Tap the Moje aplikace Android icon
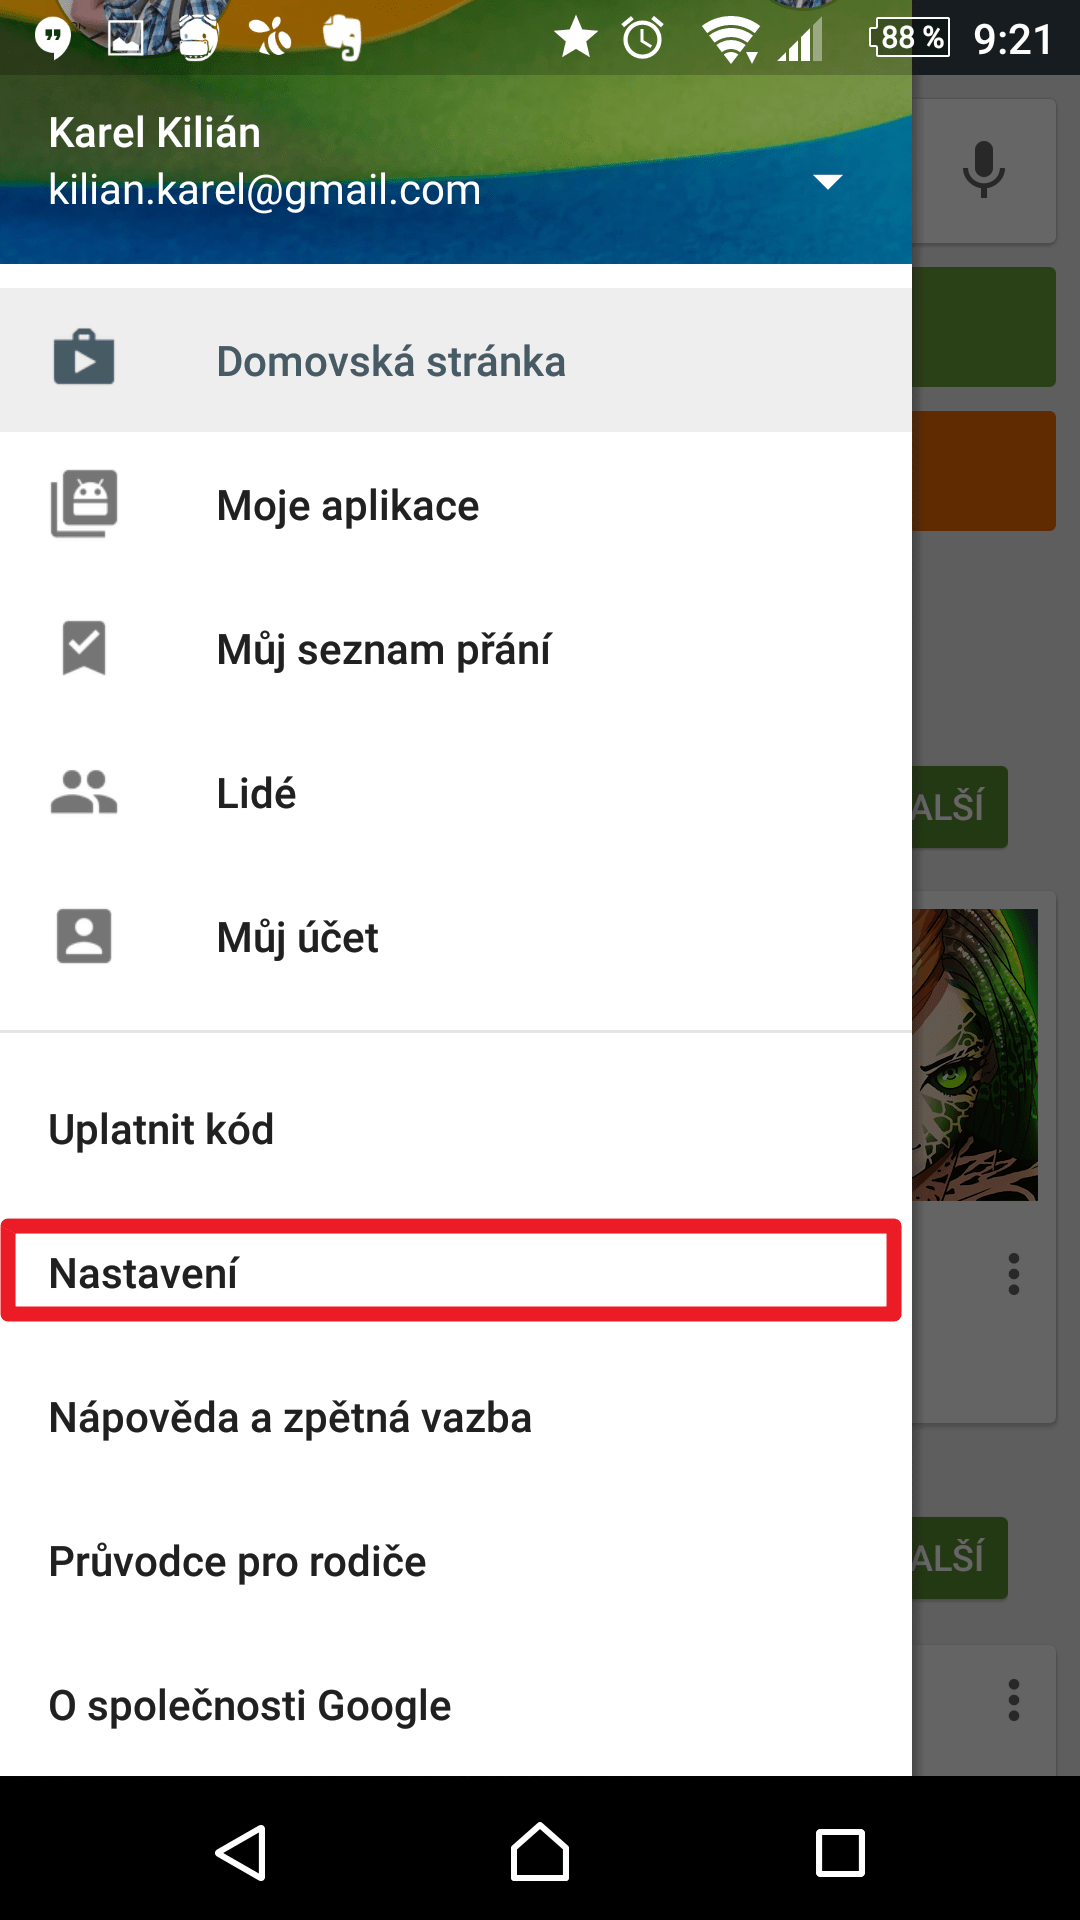This screenshot has height=1920, width=1080. [84, 503]
